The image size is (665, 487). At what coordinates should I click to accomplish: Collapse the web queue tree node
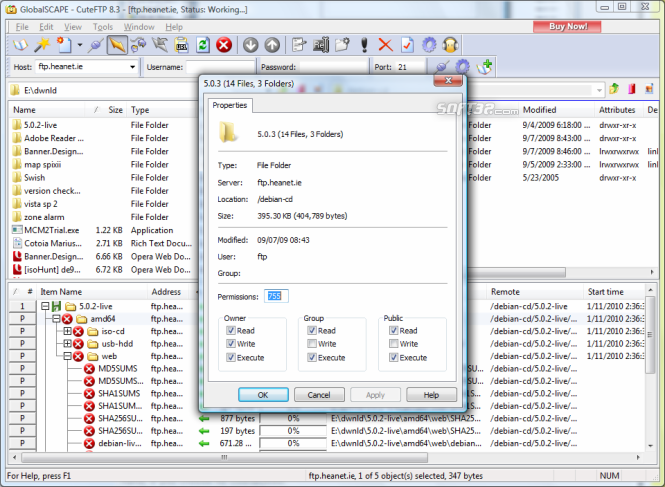(67, 356)
